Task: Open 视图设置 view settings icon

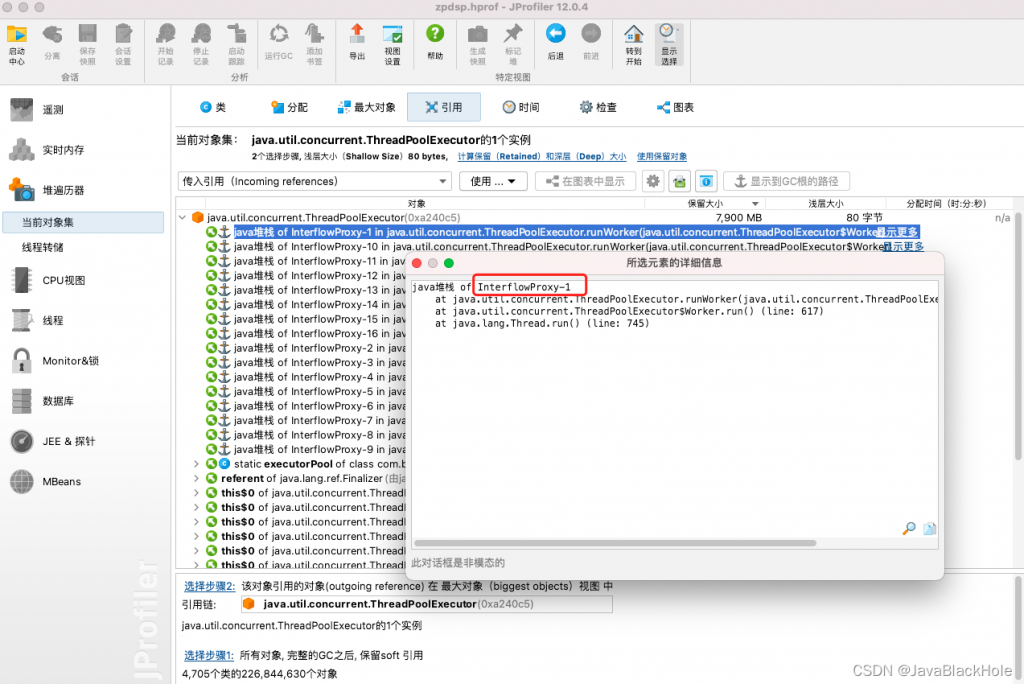Action: click(x=392, y=44)
